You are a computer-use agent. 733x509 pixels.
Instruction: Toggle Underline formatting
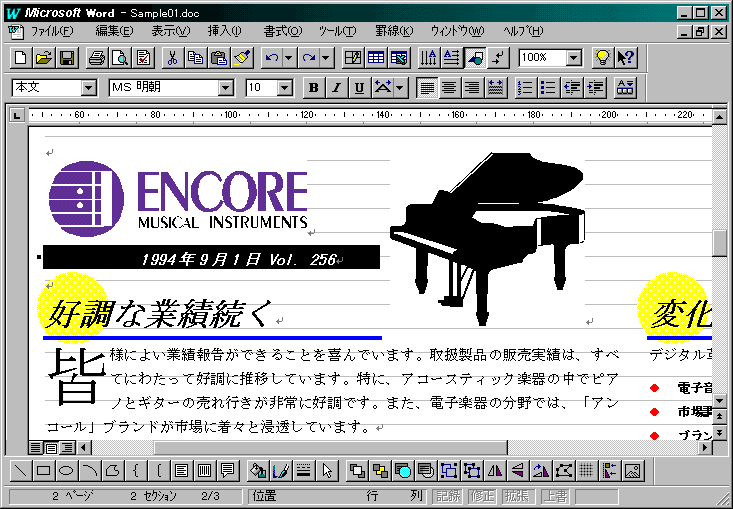(x=360, y=88)
